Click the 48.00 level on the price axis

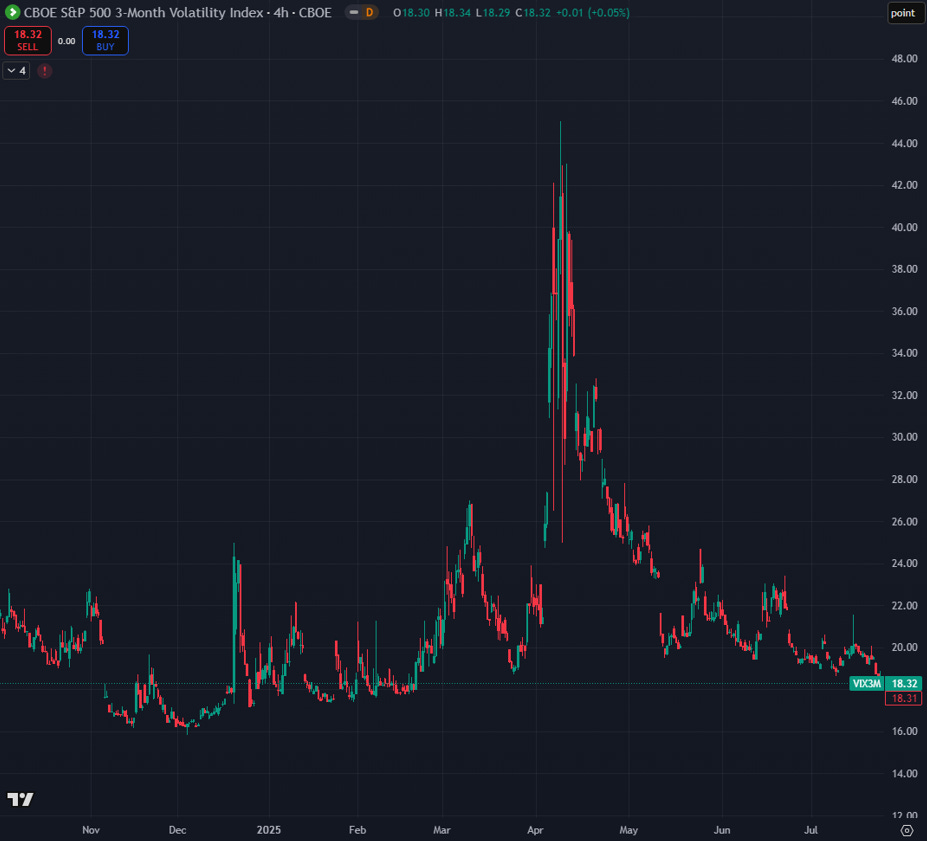[904, 59]
